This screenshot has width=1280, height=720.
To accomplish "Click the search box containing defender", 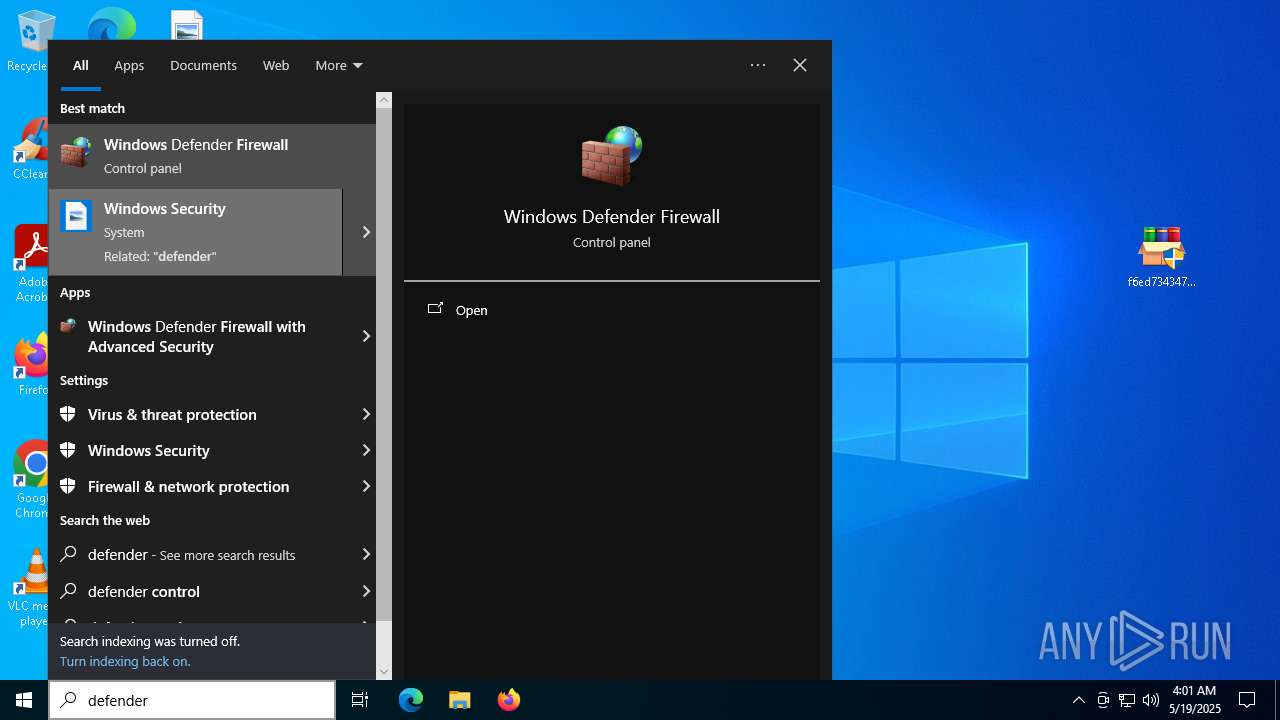I will (192, 700).
